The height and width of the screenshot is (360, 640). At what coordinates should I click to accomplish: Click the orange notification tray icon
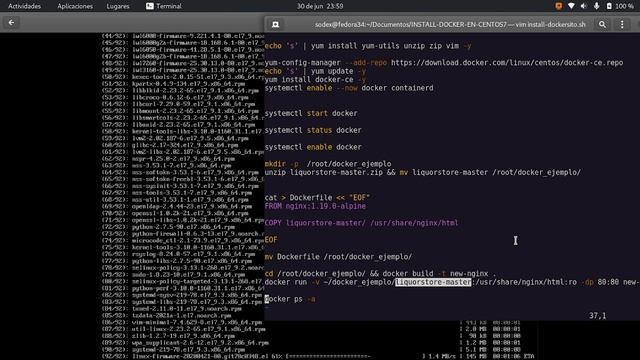558,6
